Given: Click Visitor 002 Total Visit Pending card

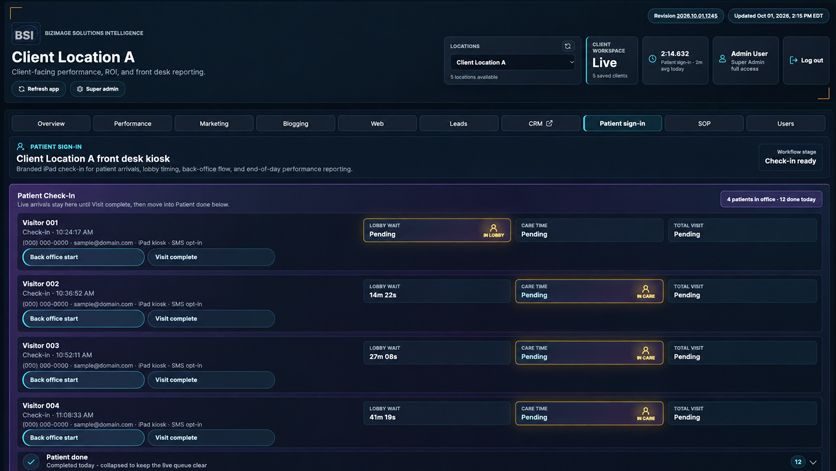Looking at the screenshot, I should pyautogui.click(x=742, y=291).
